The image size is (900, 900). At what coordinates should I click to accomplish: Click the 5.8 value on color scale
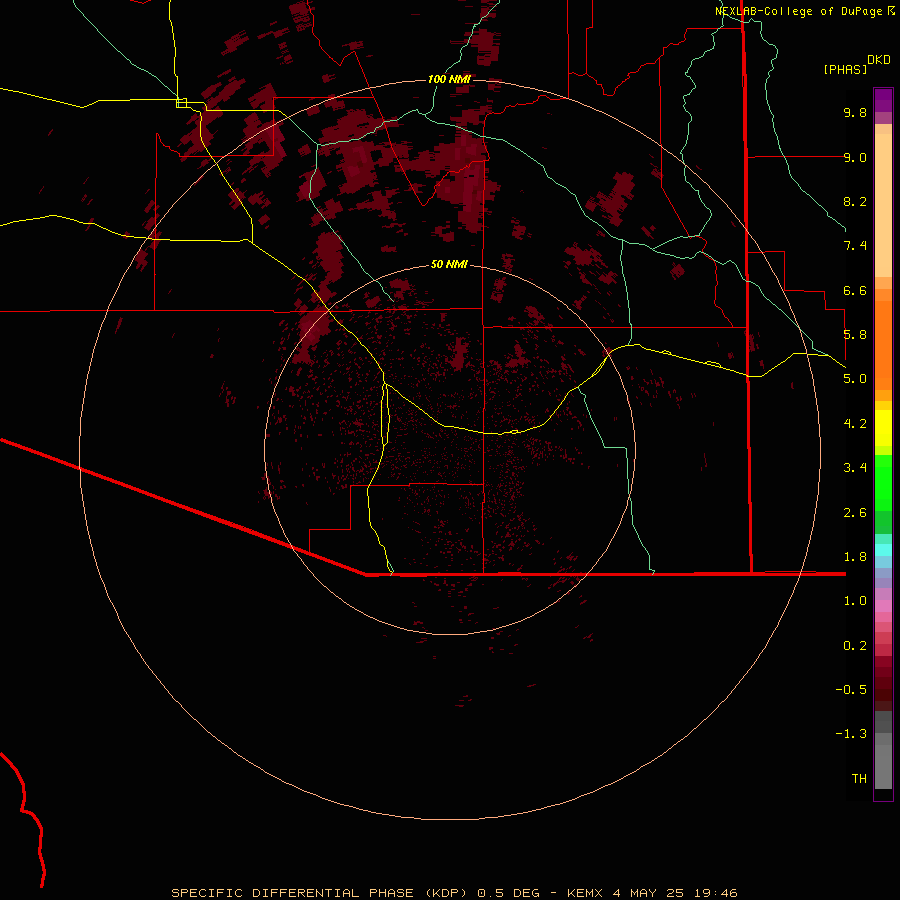coord(855,335)
